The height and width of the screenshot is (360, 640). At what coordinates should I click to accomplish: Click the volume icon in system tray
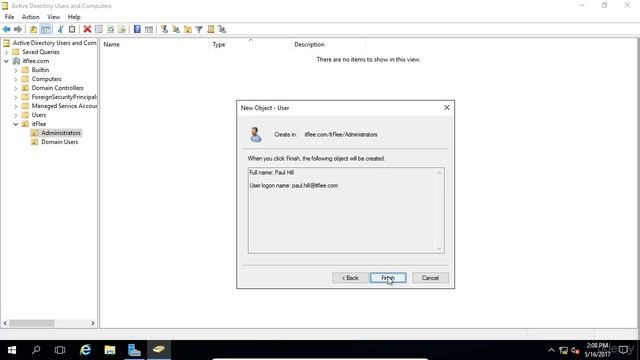click(x=576, y=350)
